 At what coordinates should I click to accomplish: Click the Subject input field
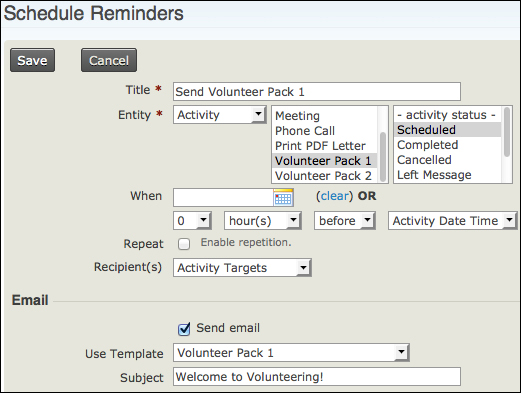coord(317,377)
